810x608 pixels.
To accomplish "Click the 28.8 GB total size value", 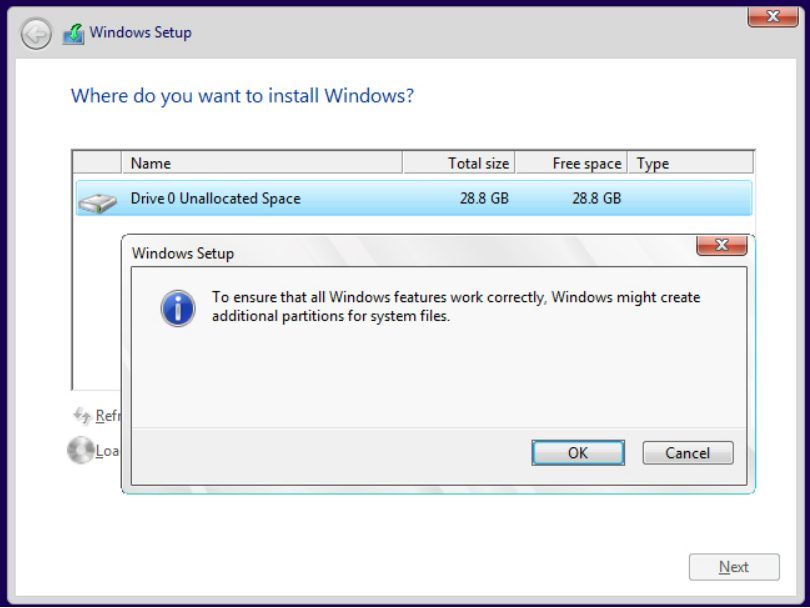I will (484, 198).
